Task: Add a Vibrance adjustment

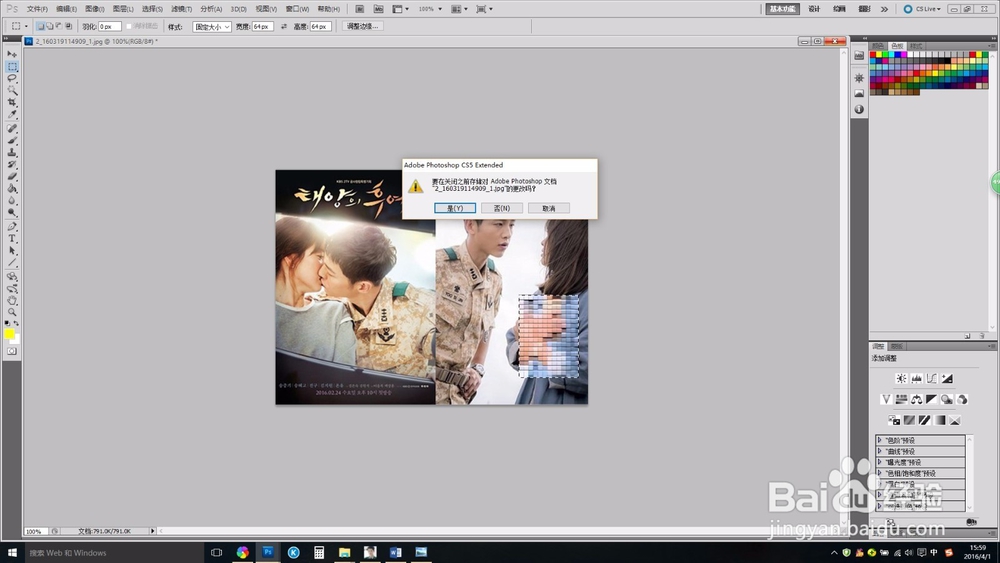Action: 886,399
